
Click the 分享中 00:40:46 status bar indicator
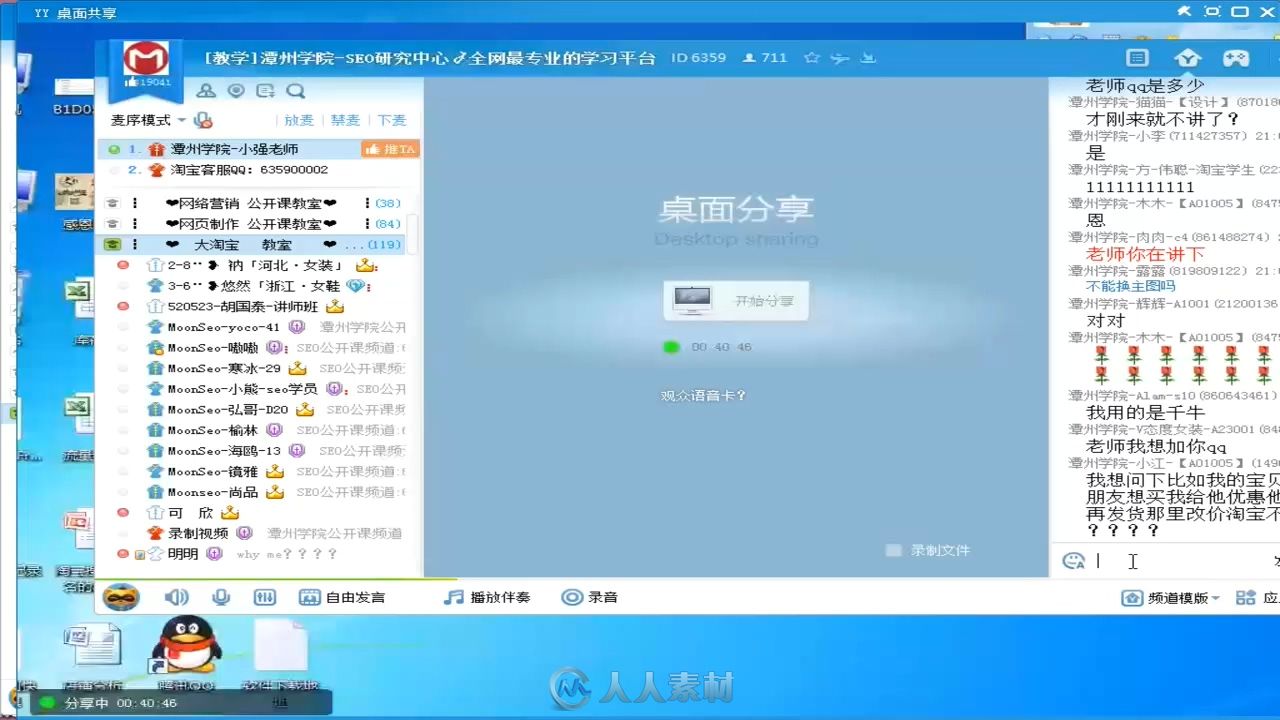point(182,703)
